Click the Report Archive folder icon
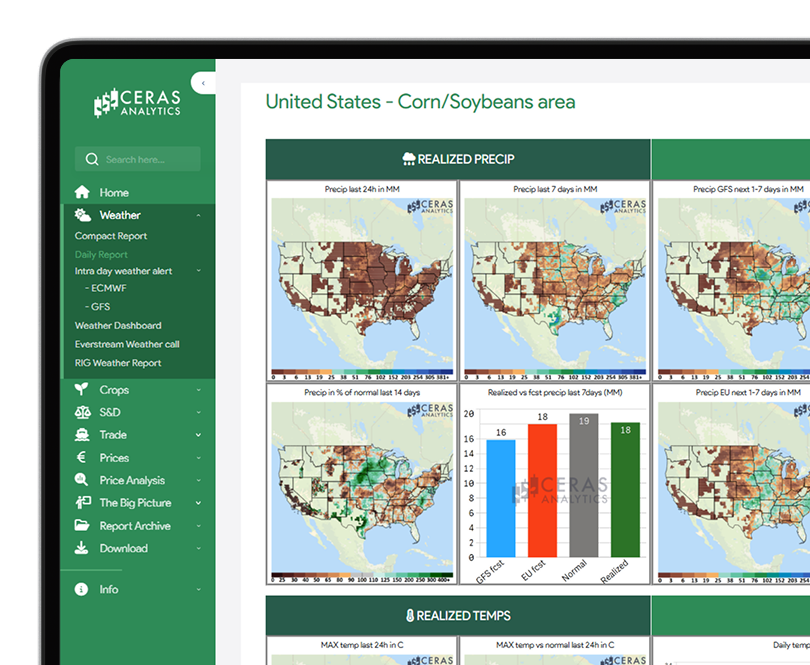The image size is (810, 665). (82, 525)
